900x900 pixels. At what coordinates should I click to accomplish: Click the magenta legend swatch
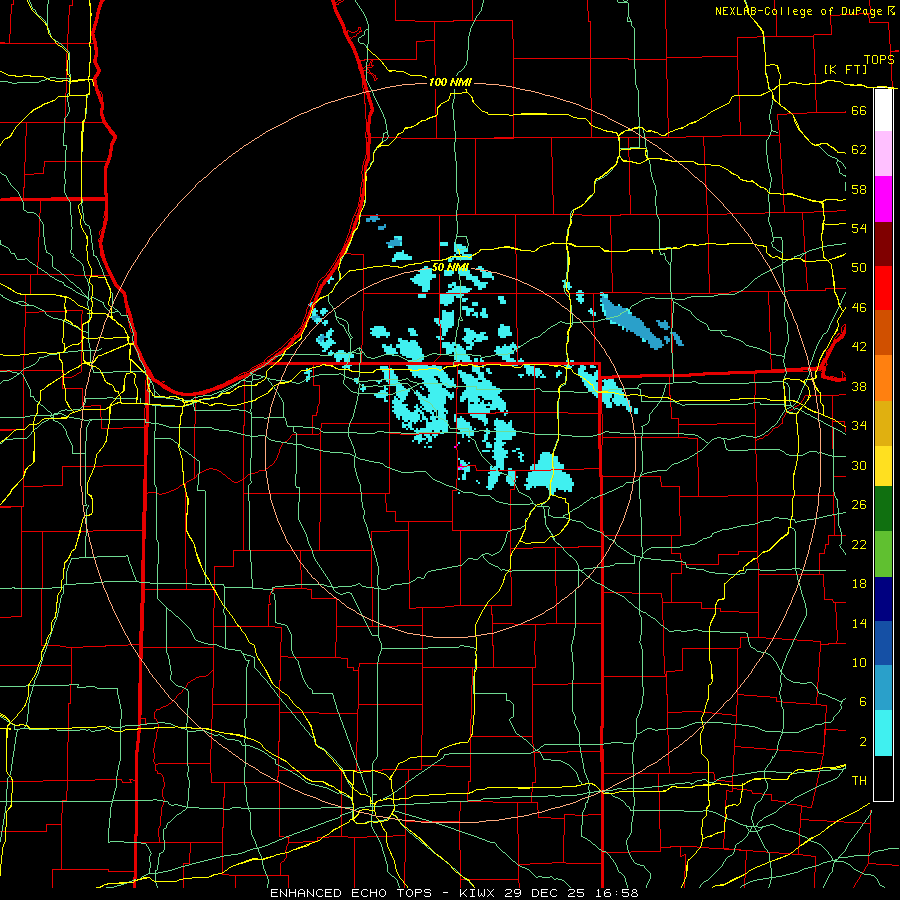(x=883, y=199)
